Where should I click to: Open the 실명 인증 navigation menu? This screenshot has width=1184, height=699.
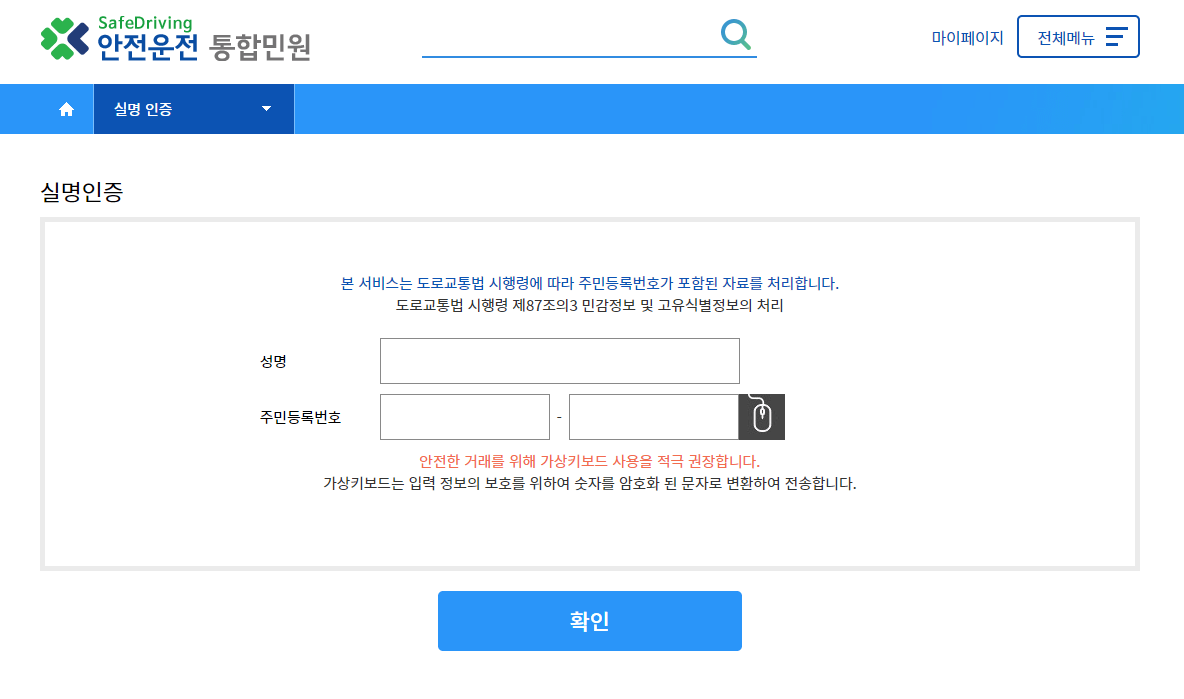click(x=193, y=109)
